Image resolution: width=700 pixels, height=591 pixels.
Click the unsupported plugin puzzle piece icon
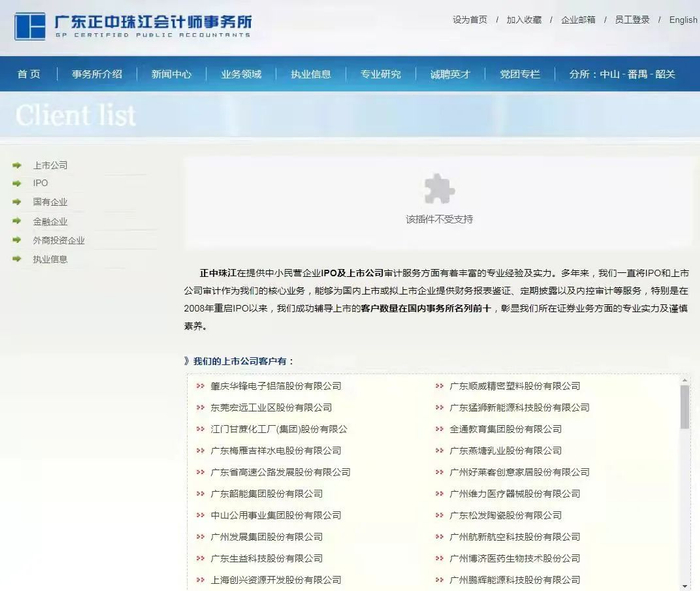[x=439, y=188]
